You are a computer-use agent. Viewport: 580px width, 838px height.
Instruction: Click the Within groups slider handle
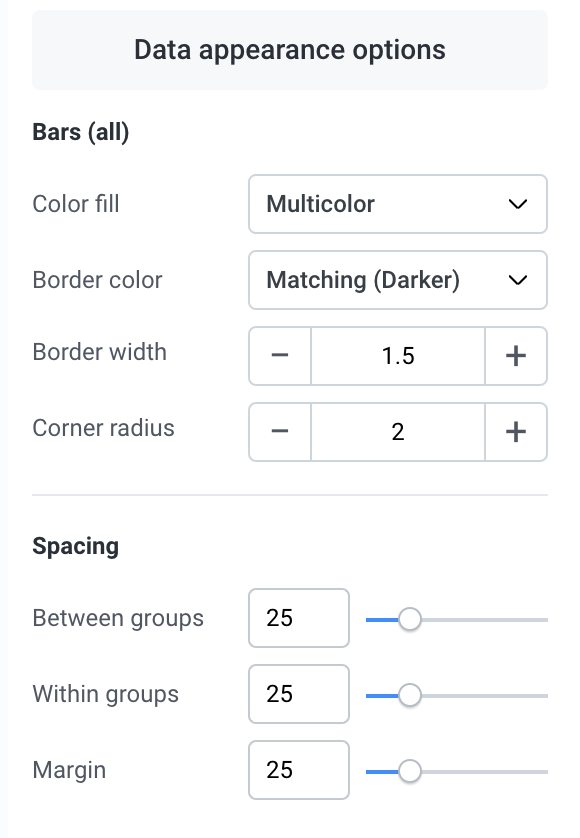tap(410, 695)
